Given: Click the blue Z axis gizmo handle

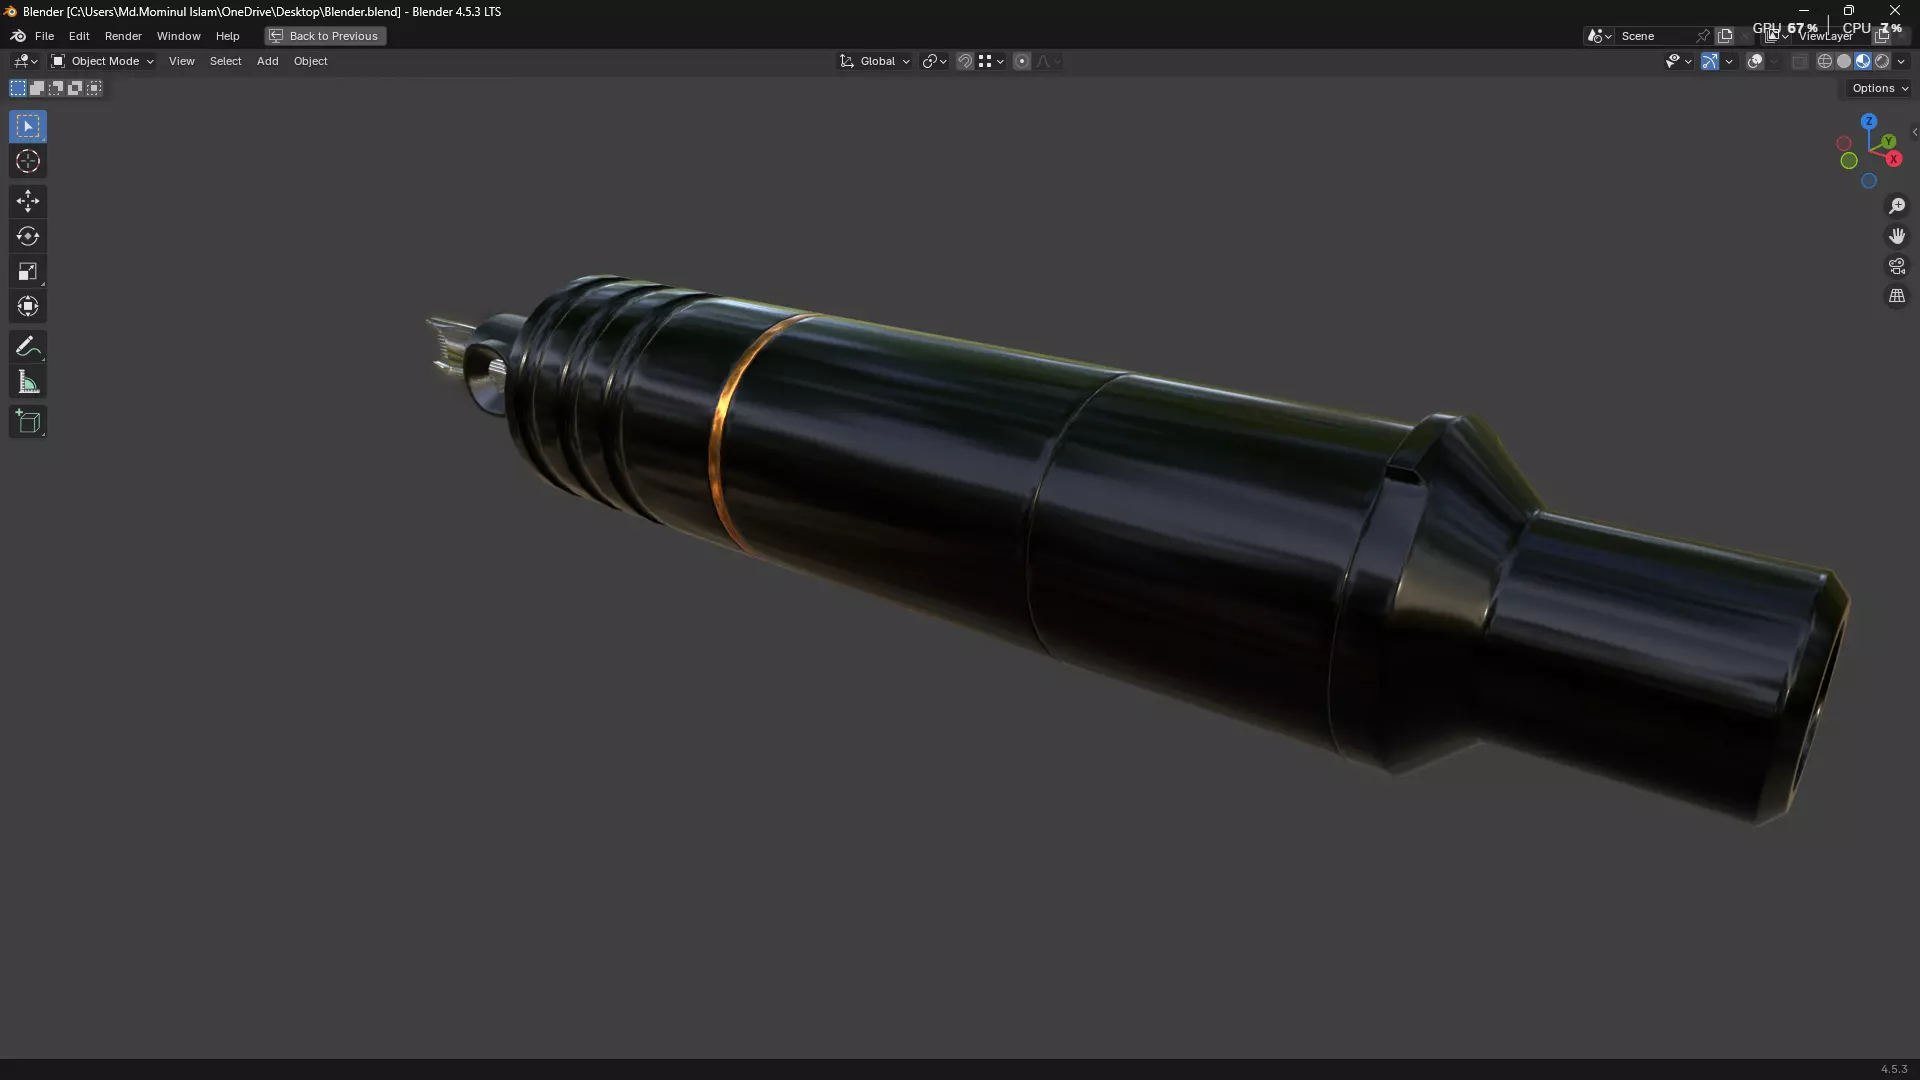Looking at the screenshot, I should [1869, 122].
